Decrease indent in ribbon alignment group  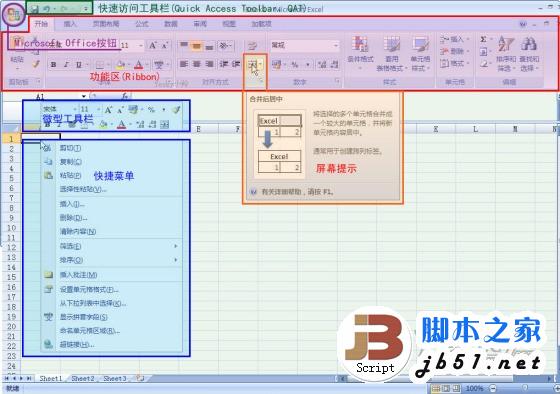pyautogui.click(x=224, y=64)
